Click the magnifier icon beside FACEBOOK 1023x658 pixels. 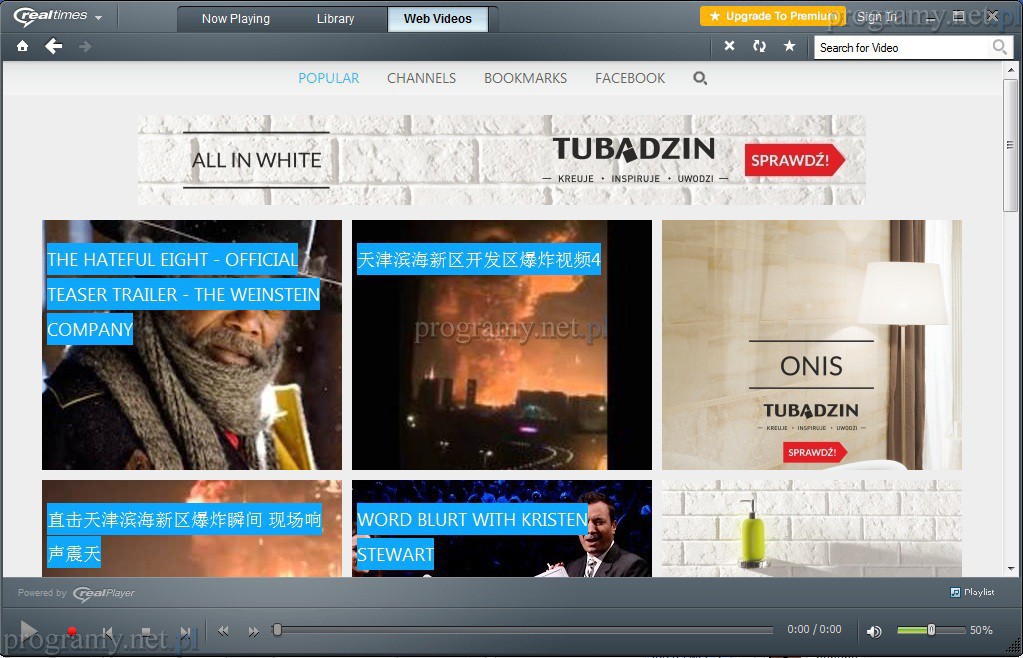click(x=700, y=78)
